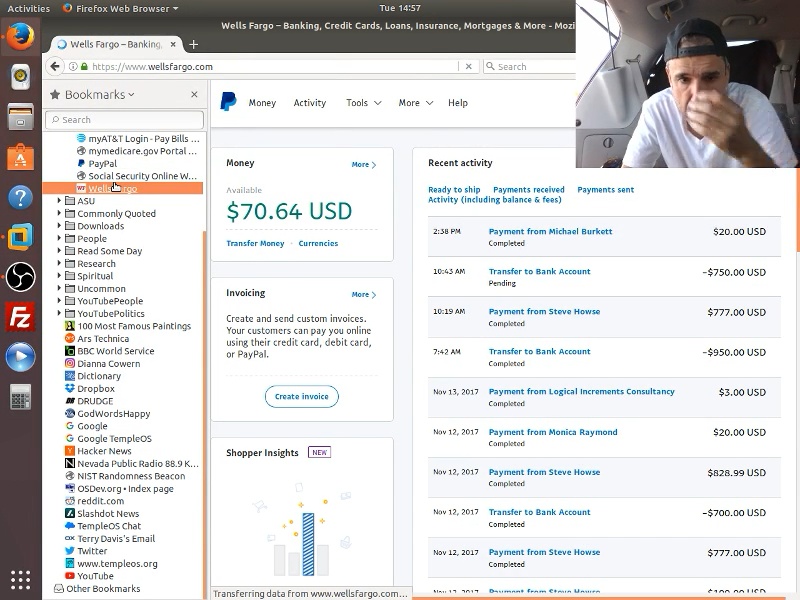Screen dimensions: 800x600
Task: Expand the Research bookmark folder
Action: 59,263
